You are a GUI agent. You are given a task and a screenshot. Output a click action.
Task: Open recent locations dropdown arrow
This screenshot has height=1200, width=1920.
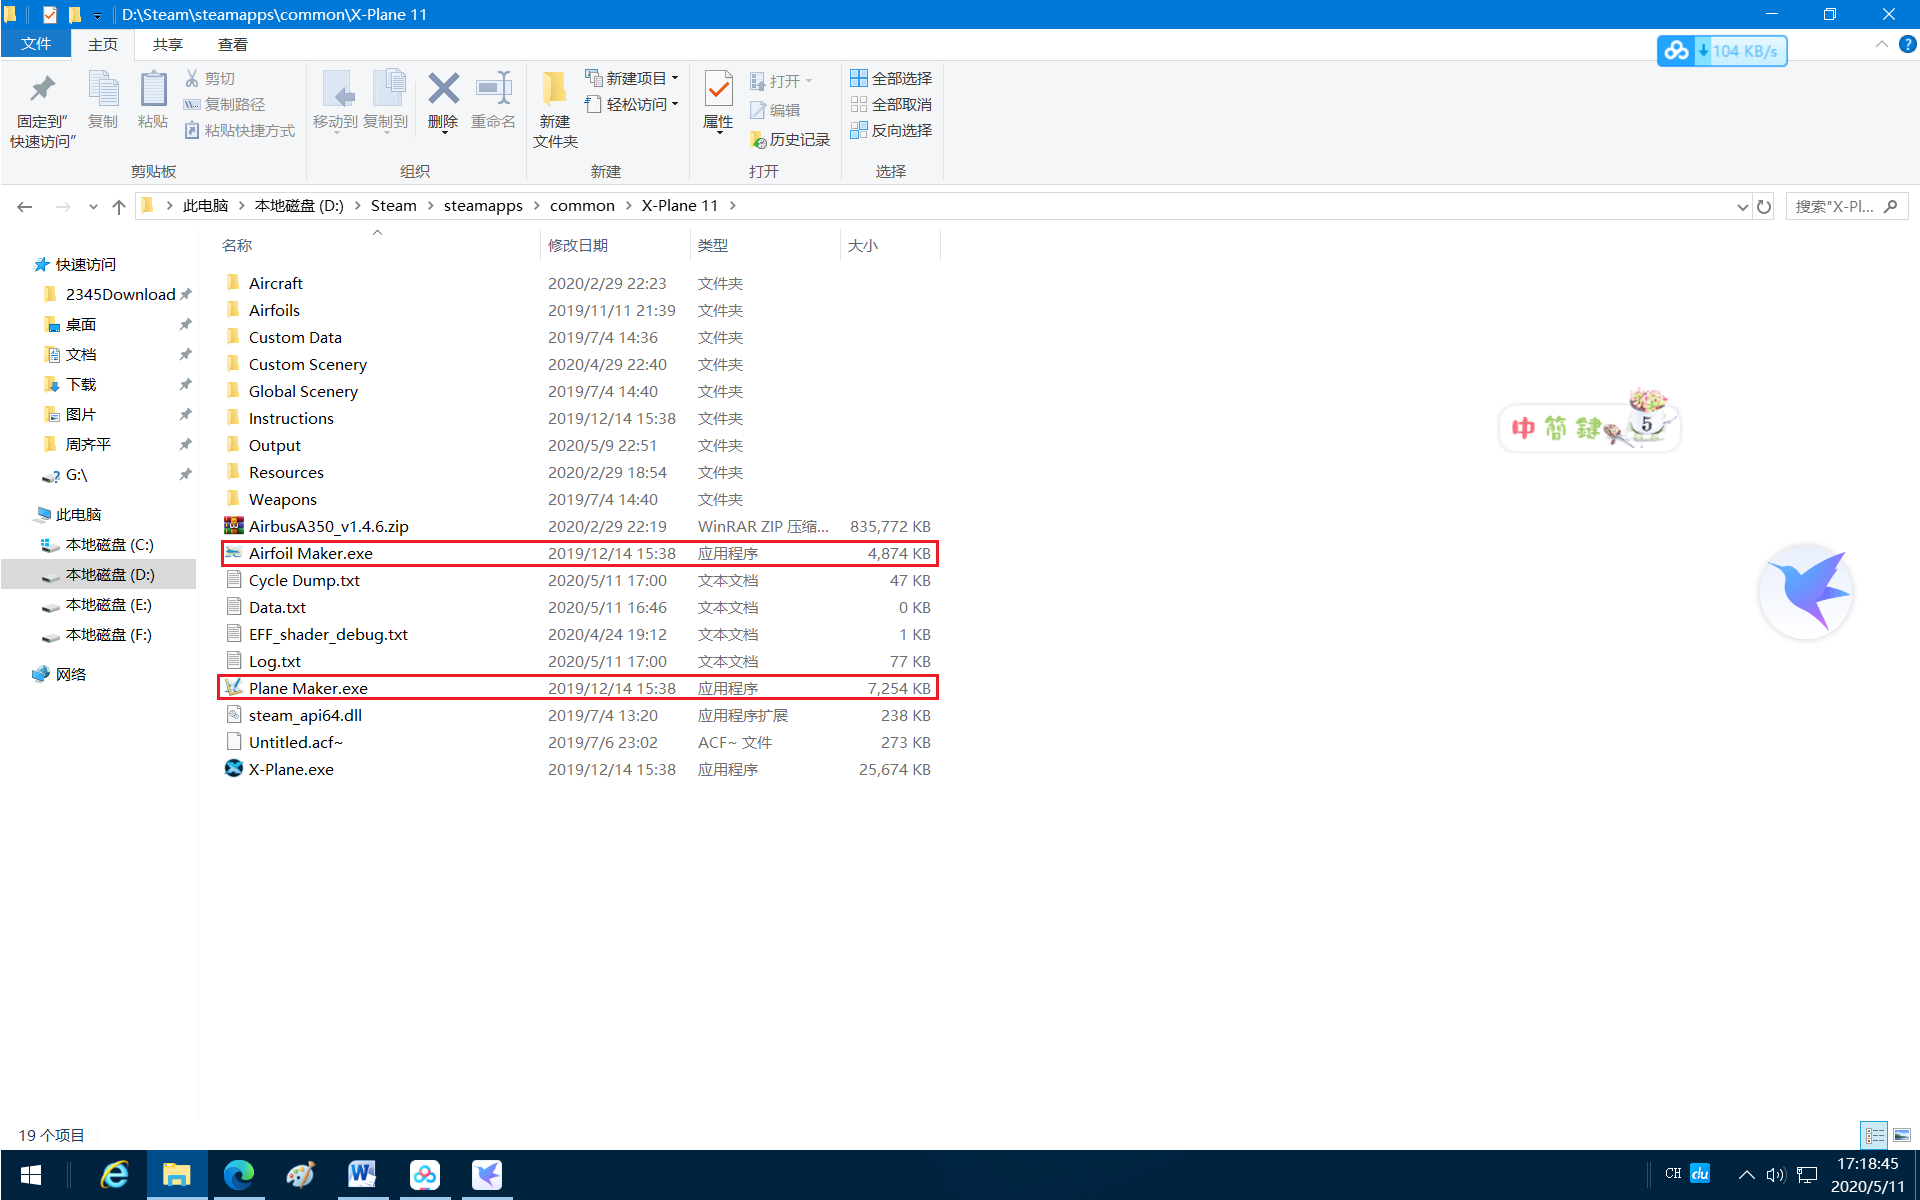click(93, 206)
